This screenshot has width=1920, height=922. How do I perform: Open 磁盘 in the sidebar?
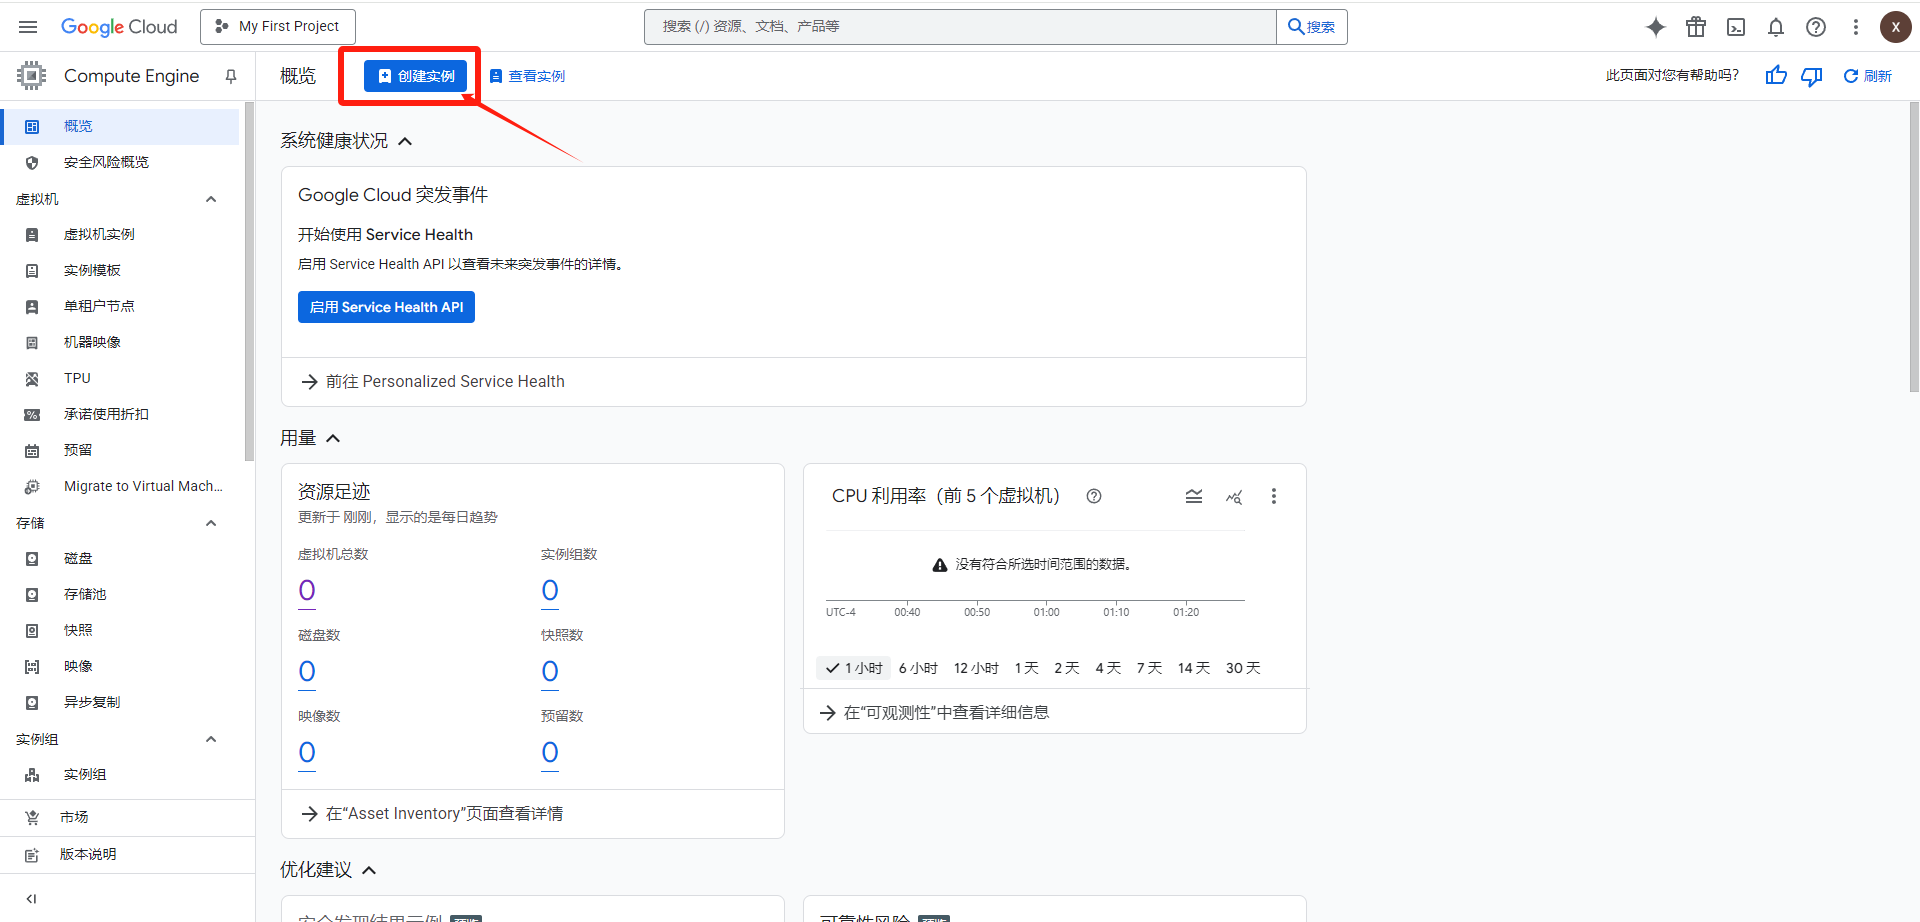(x=120, y=558)
